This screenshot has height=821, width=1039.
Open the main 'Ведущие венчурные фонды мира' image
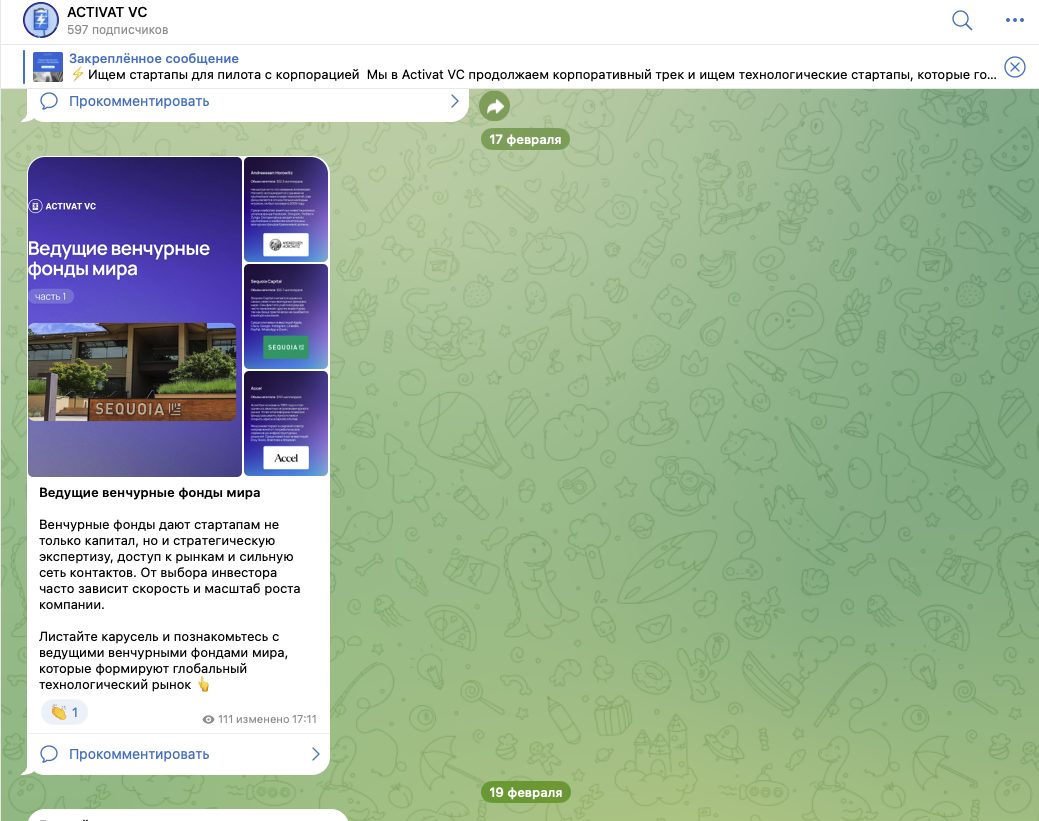pos(135,316)
